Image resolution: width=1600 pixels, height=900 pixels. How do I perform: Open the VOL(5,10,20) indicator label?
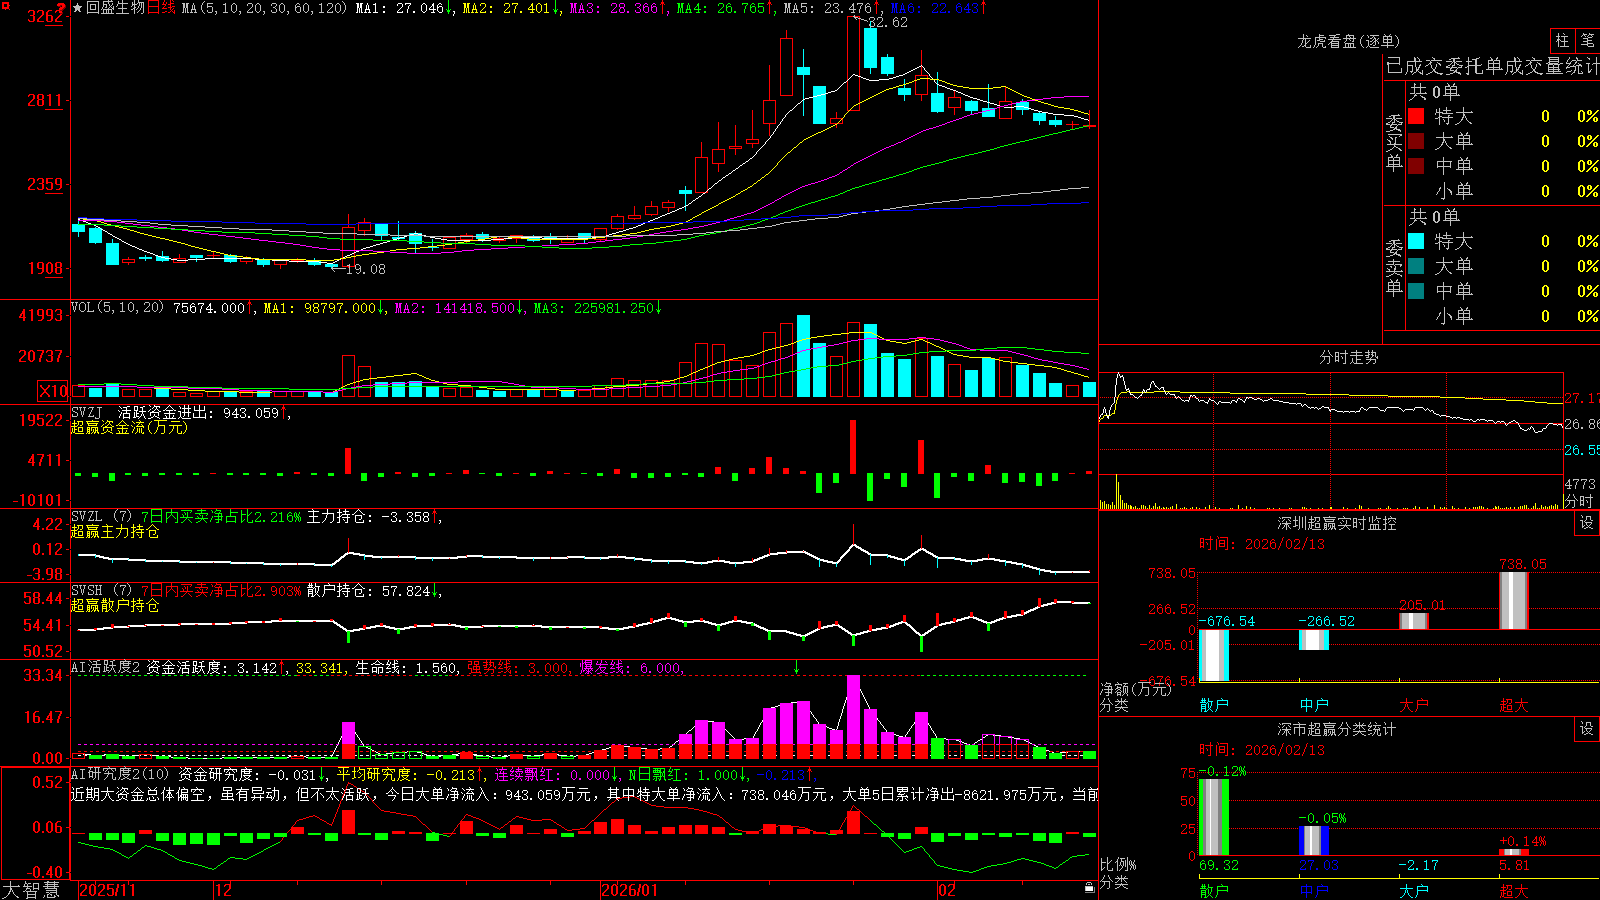[117, 308]
